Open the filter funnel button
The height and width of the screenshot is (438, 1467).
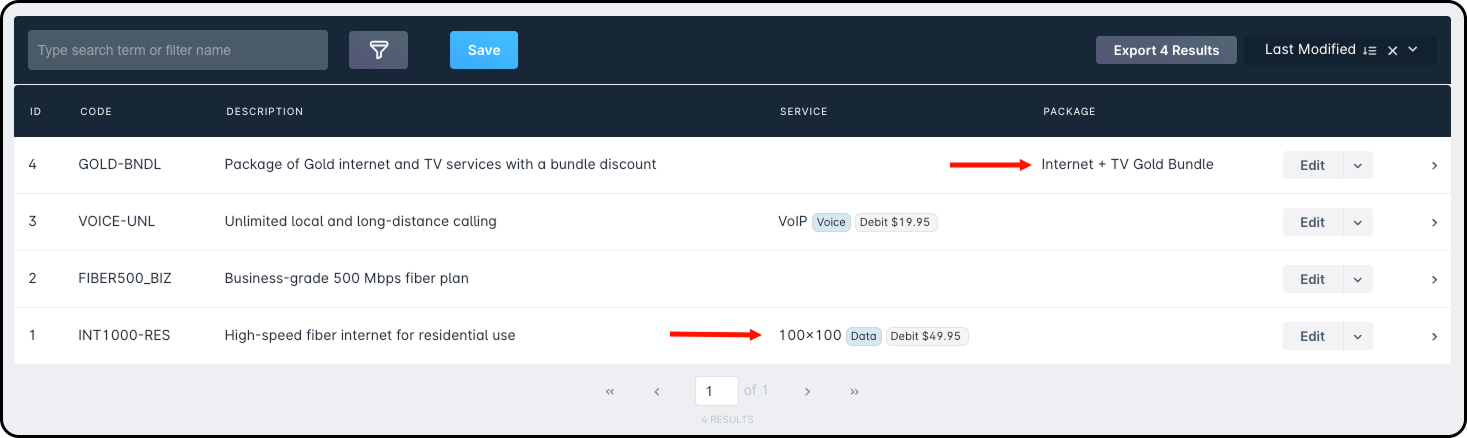[378, 50]
